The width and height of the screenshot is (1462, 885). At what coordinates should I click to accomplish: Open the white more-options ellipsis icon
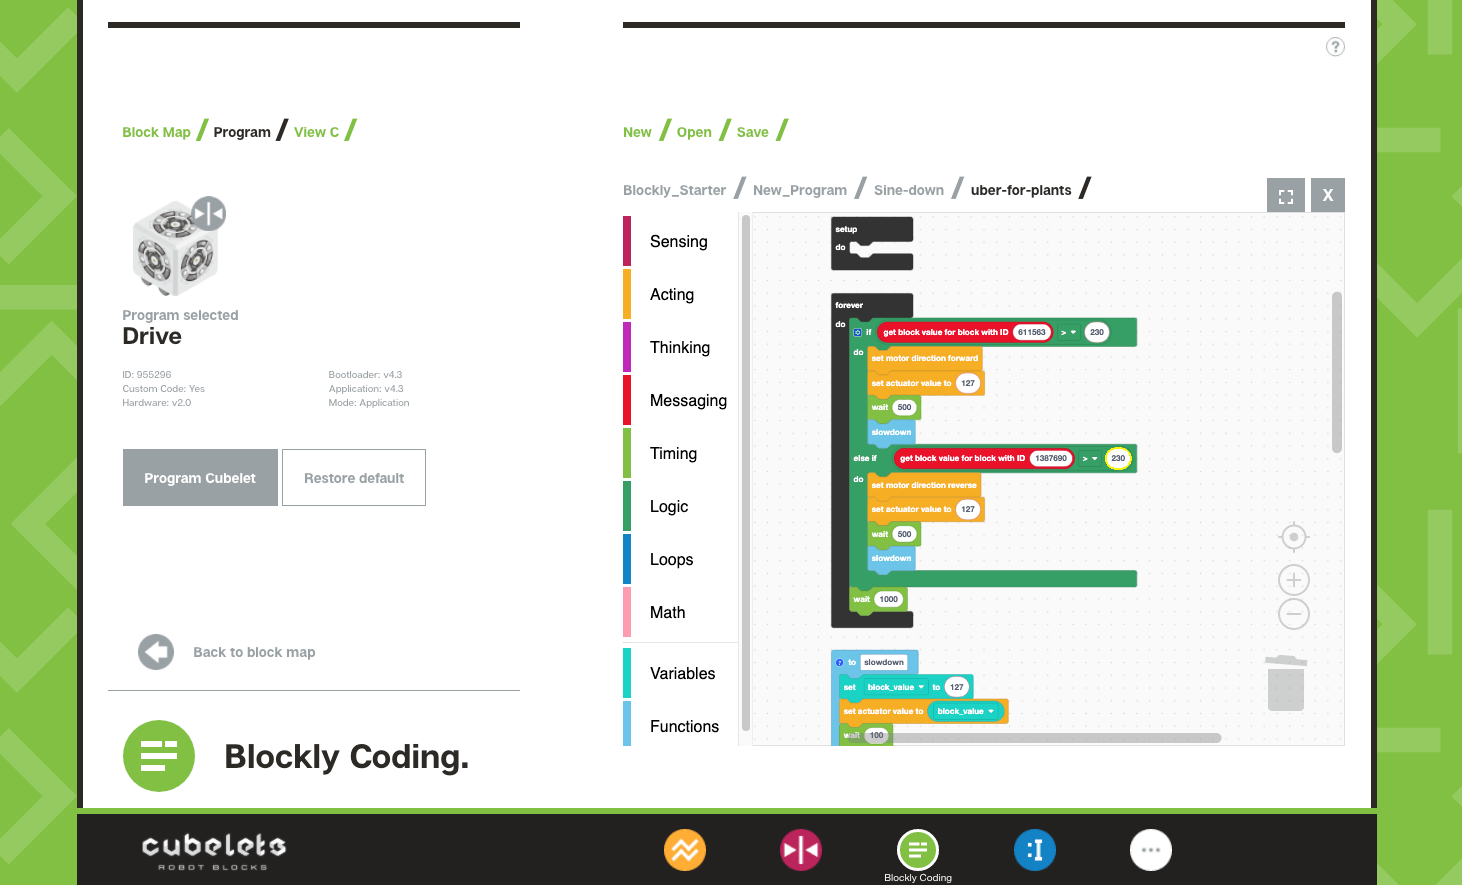coord(1151,850)
